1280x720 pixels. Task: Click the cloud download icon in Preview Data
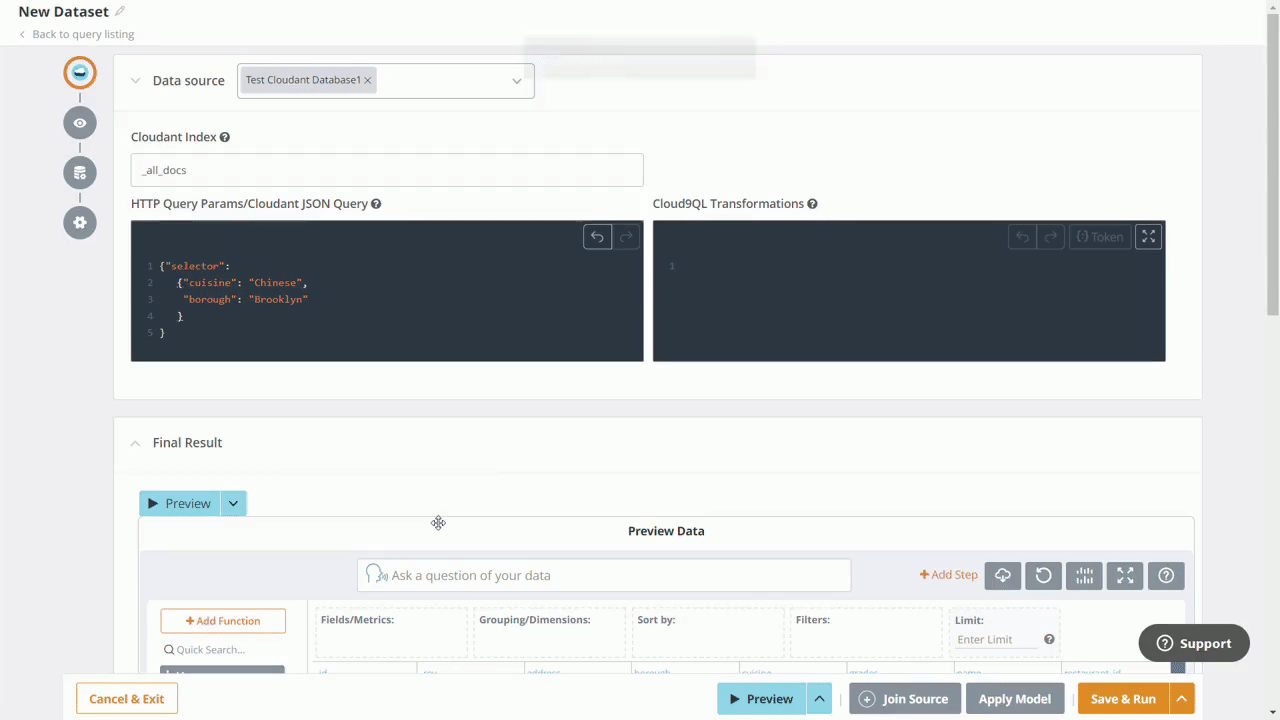tap(1002, 575)
